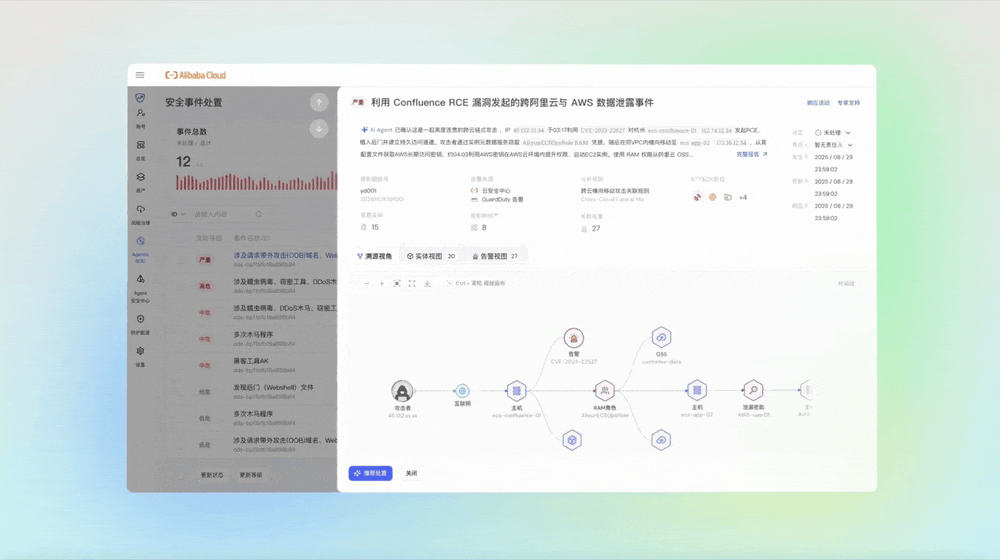Click the second orange ATT&CK stage icon
1000x560 pixels.
(x=712, y=197)
